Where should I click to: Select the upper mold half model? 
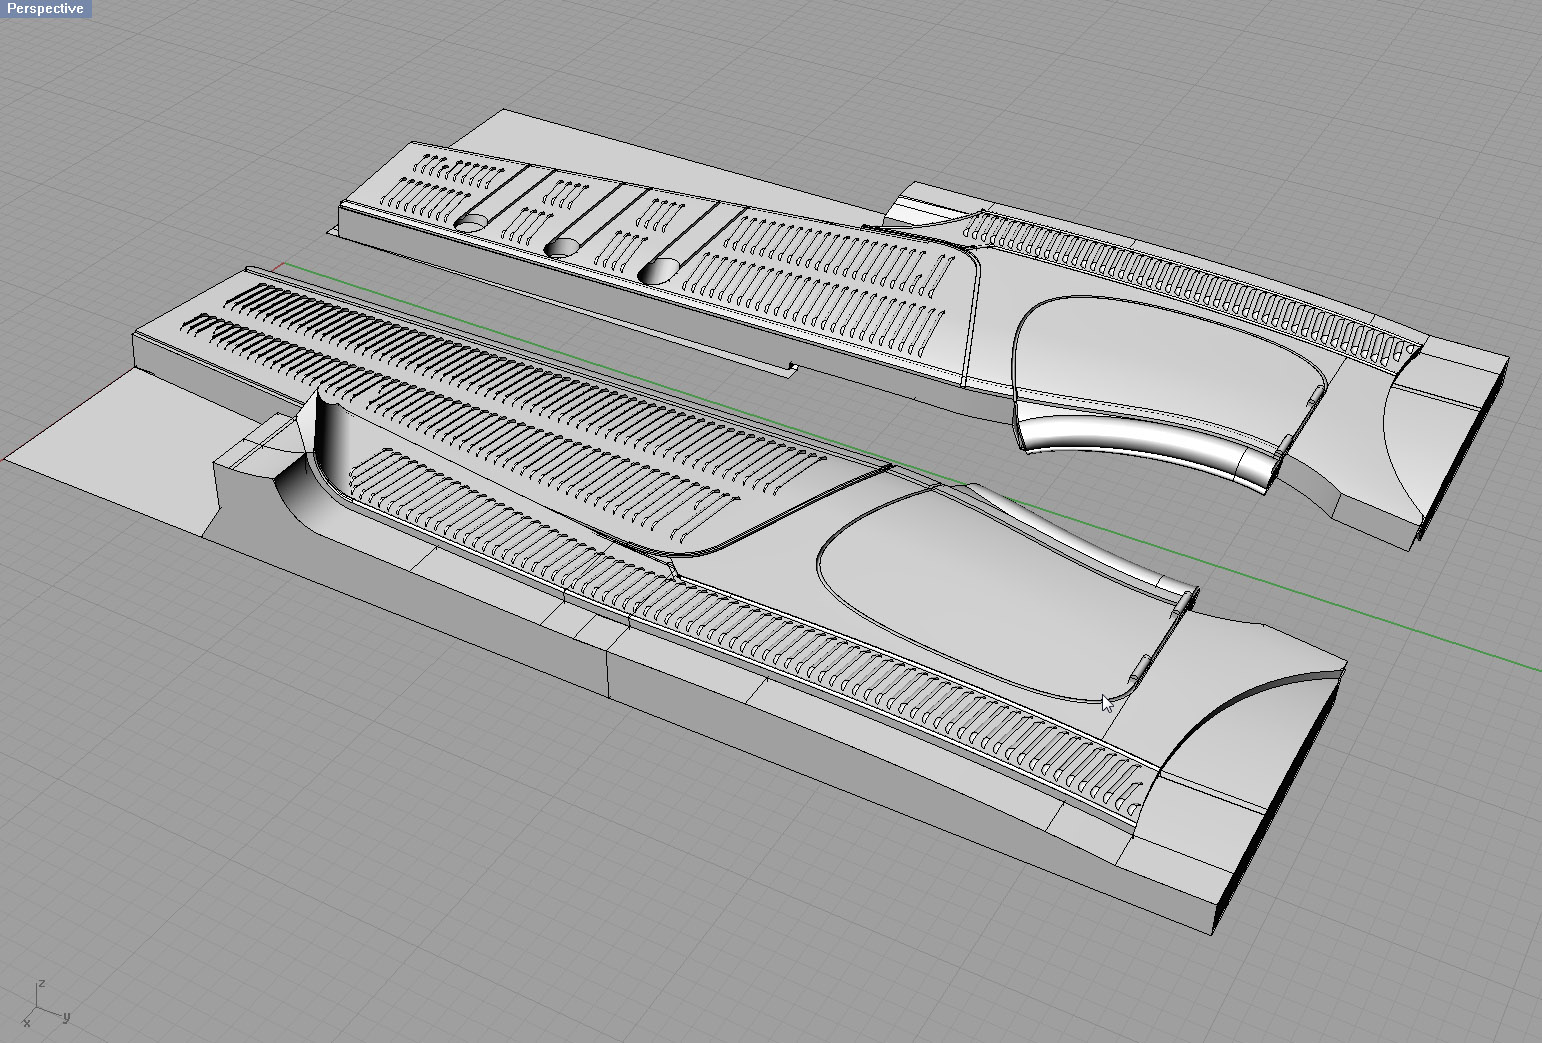917,332
